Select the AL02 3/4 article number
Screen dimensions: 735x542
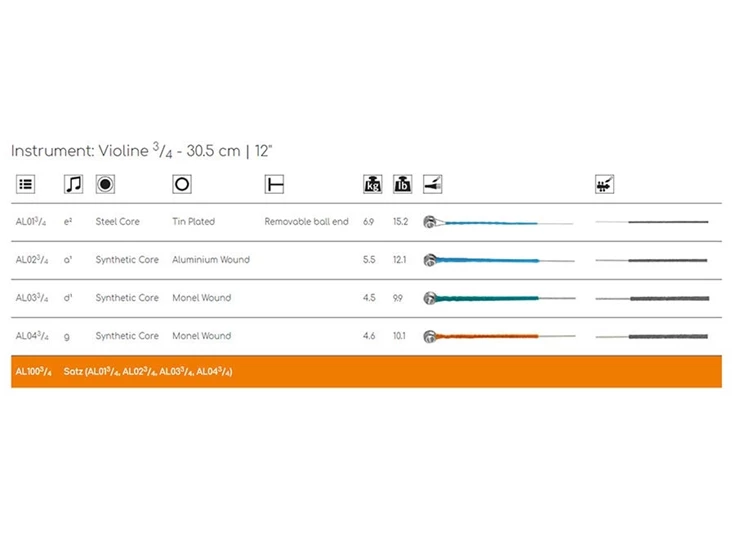pyautogui.click(x=31, y=260)
